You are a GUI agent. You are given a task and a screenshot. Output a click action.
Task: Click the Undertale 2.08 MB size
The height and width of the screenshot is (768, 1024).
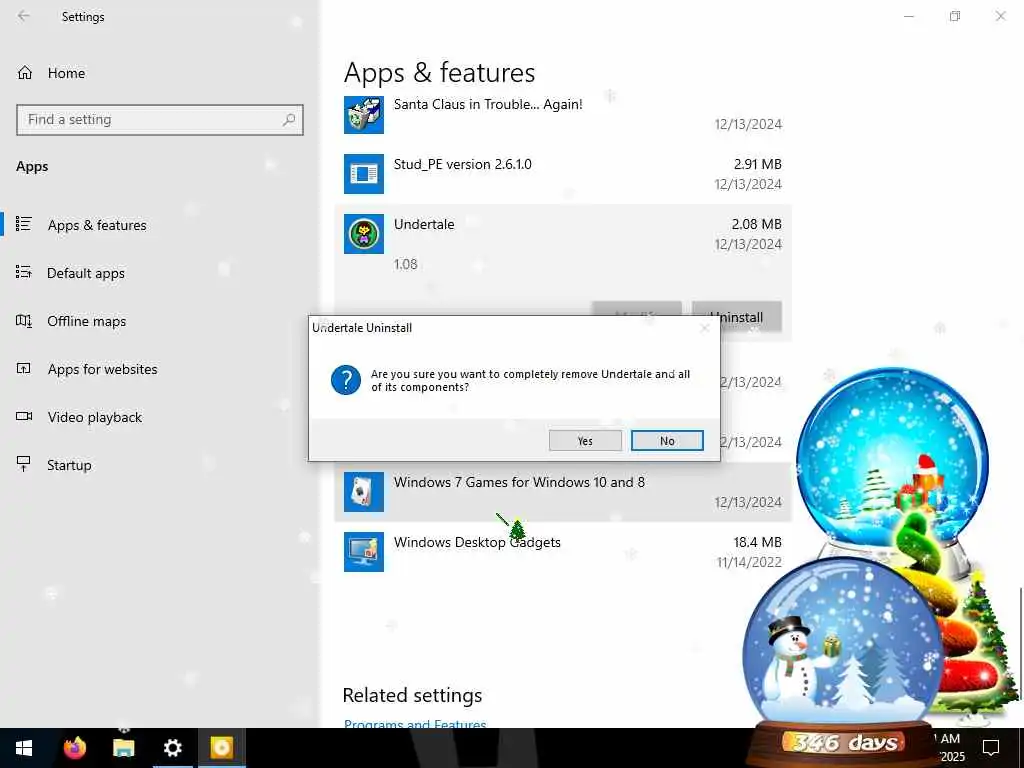coord(756,224)
